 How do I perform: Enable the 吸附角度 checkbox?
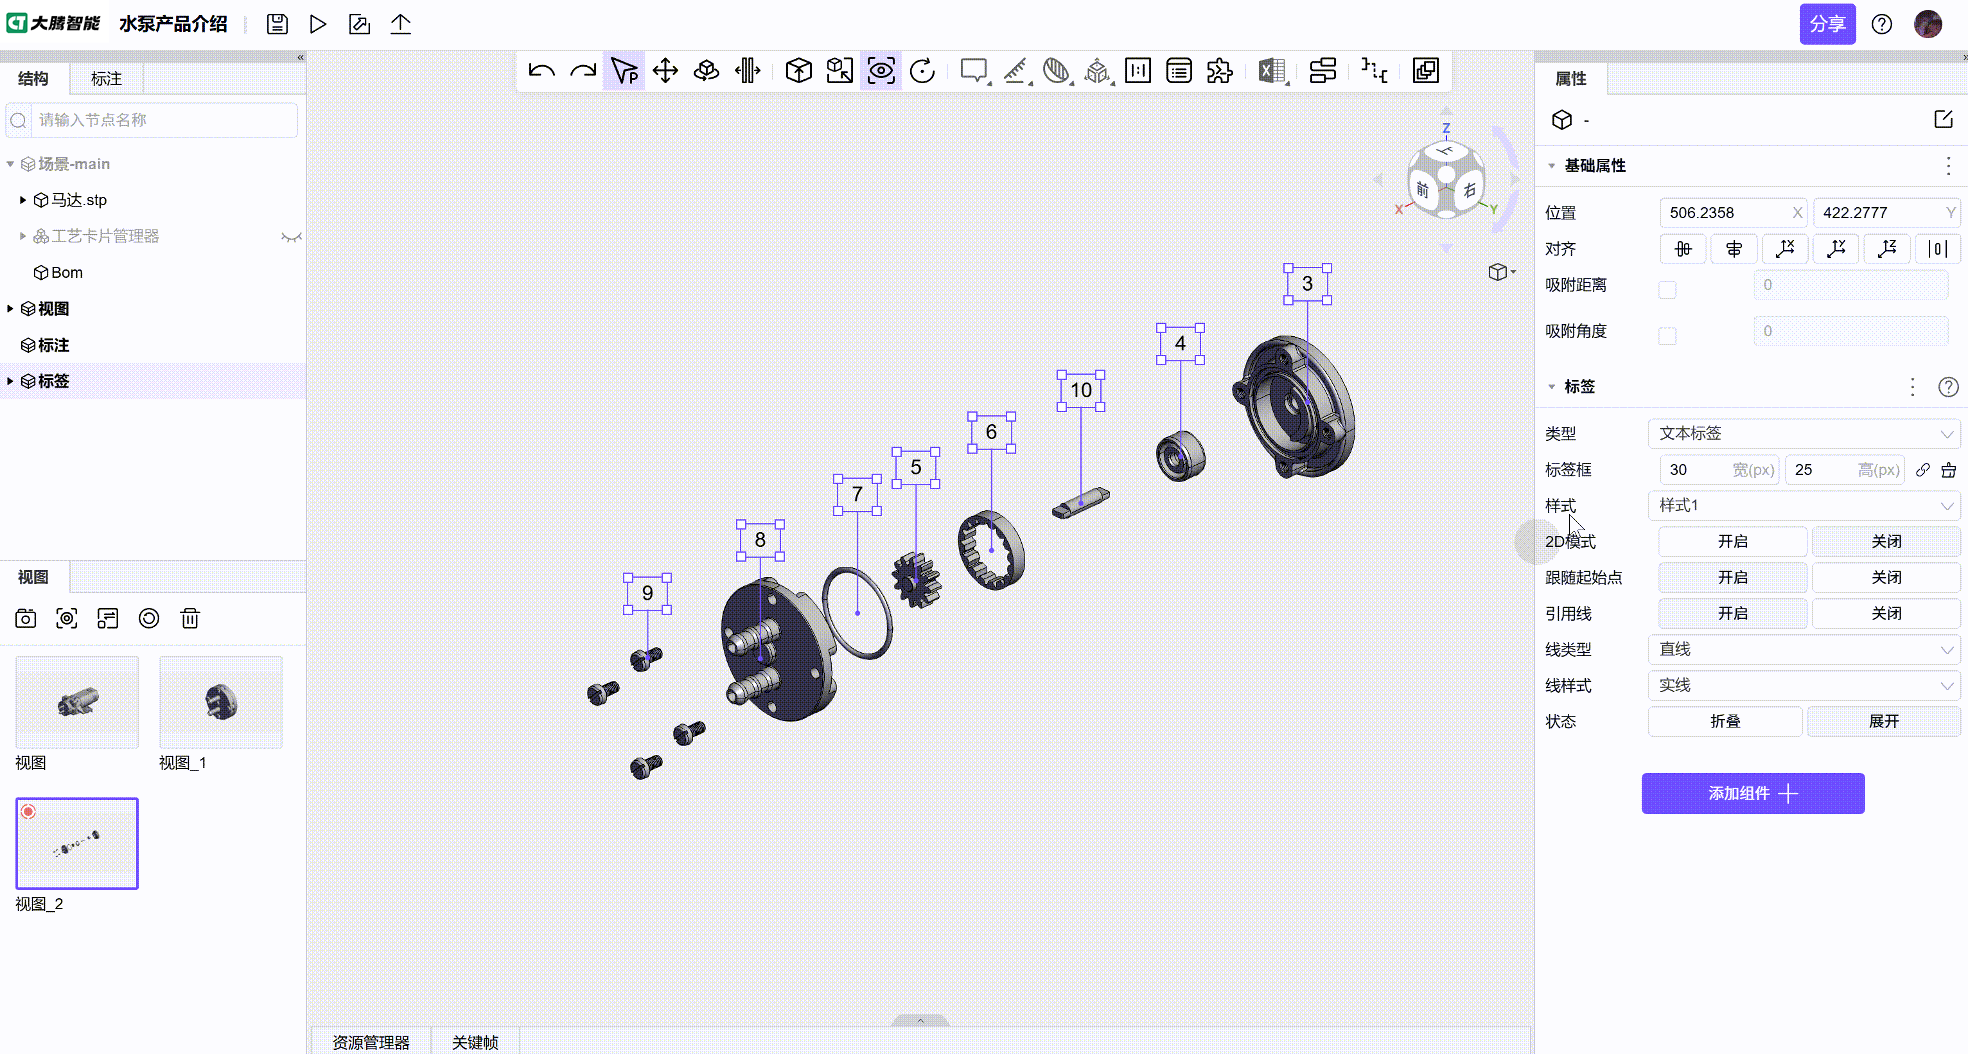click(x=1667, y=336)
